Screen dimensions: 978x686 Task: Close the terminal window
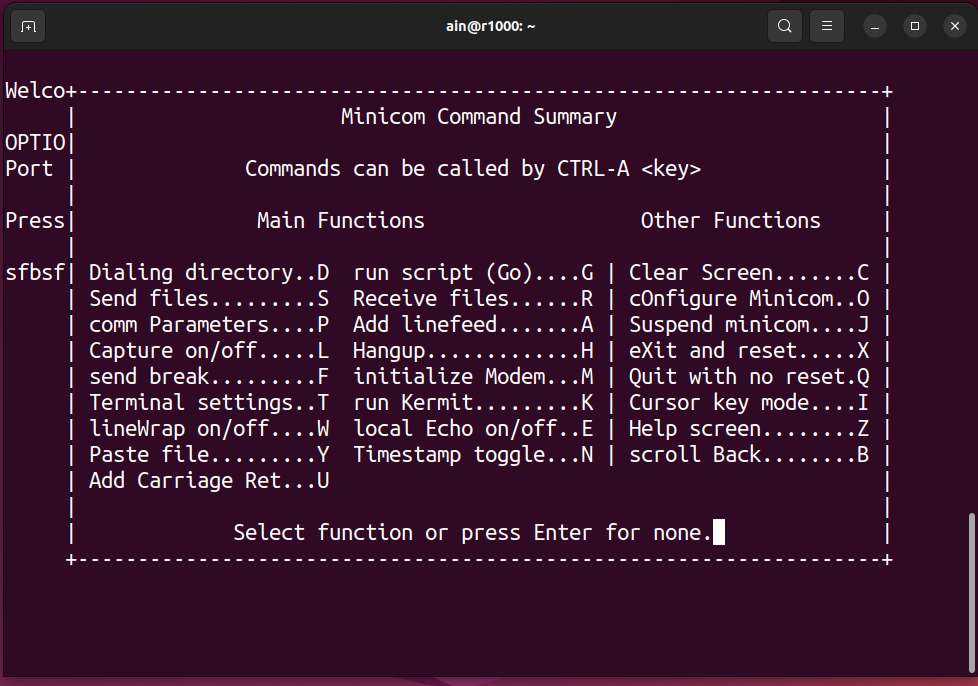955,26
